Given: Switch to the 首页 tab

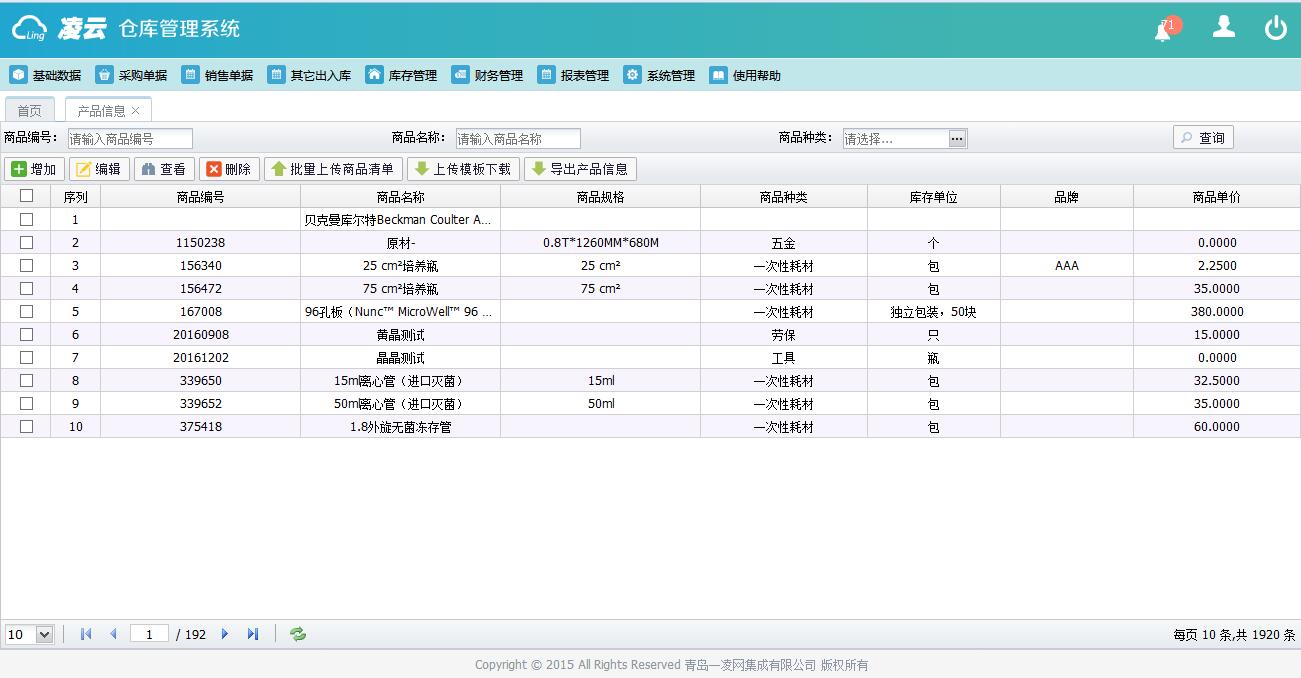Looking at the screenshot, I should (30, 111).
